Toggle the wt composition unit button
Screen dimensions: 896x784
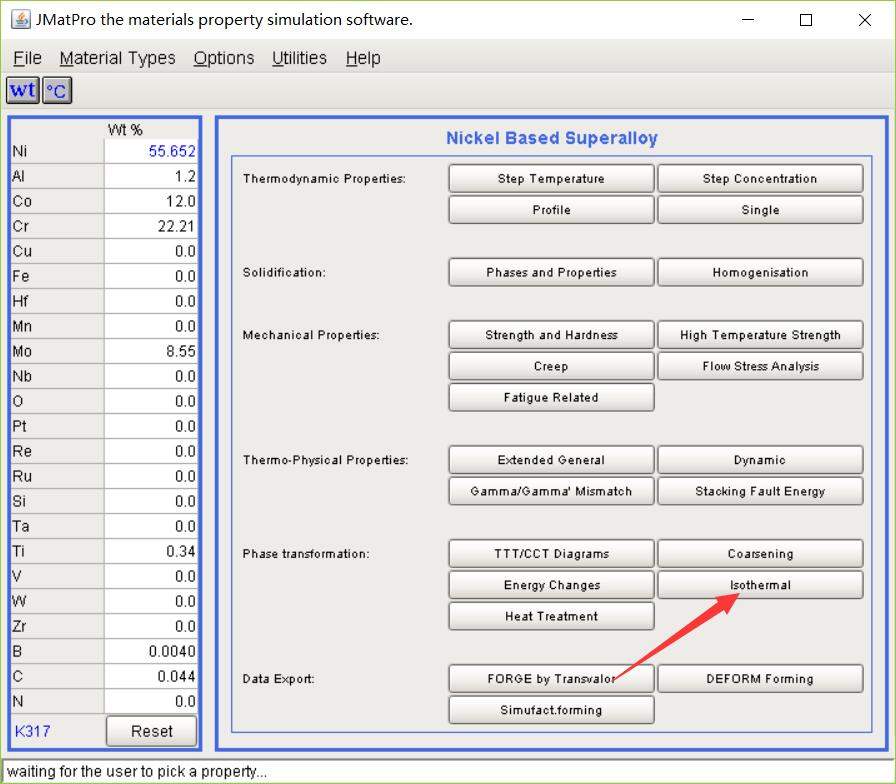[23, 90]
